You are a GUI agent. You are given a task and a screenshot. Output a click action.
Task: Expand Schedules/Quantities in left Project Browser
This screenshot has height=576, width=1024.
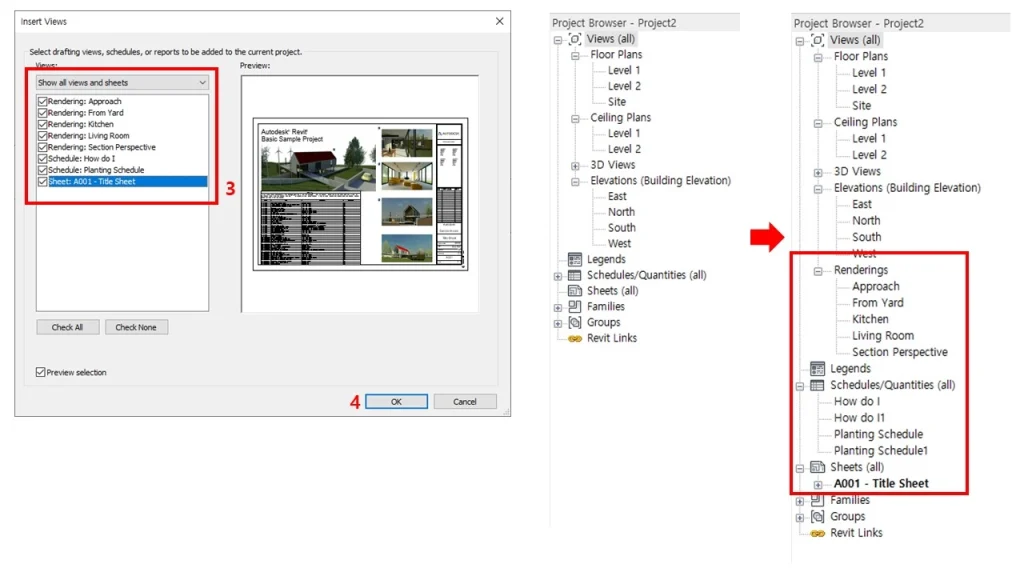click(558, 276)
